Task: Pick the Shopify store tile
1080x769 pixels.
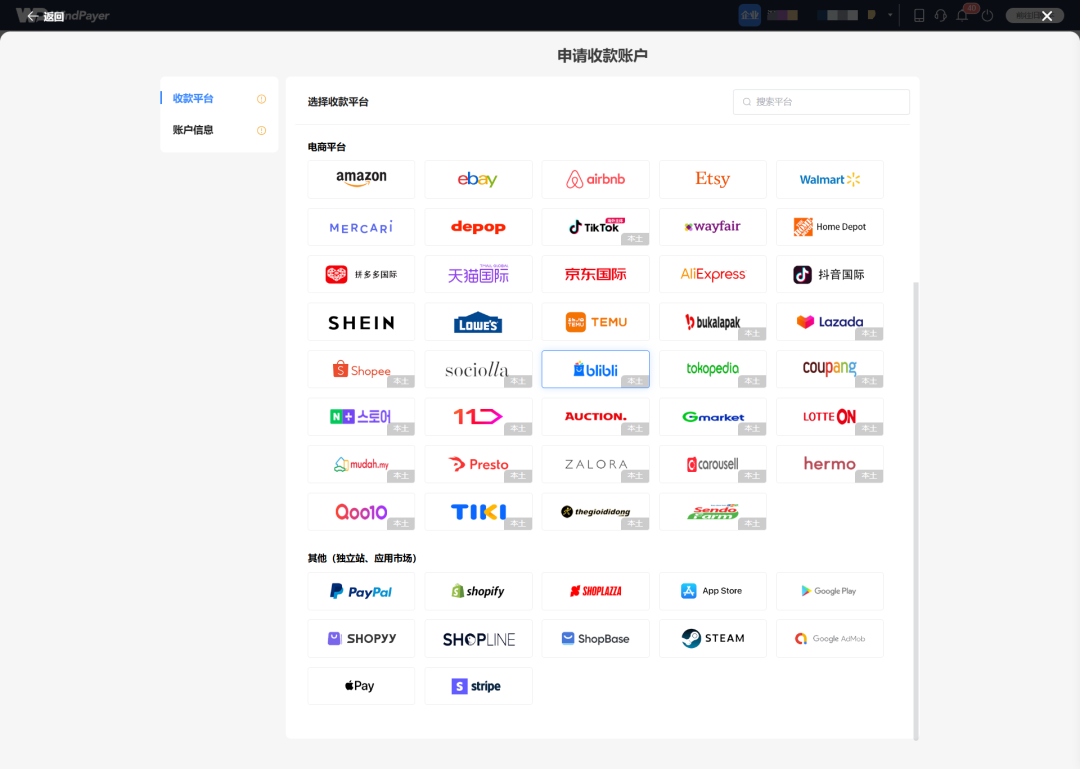Action: 478,591
